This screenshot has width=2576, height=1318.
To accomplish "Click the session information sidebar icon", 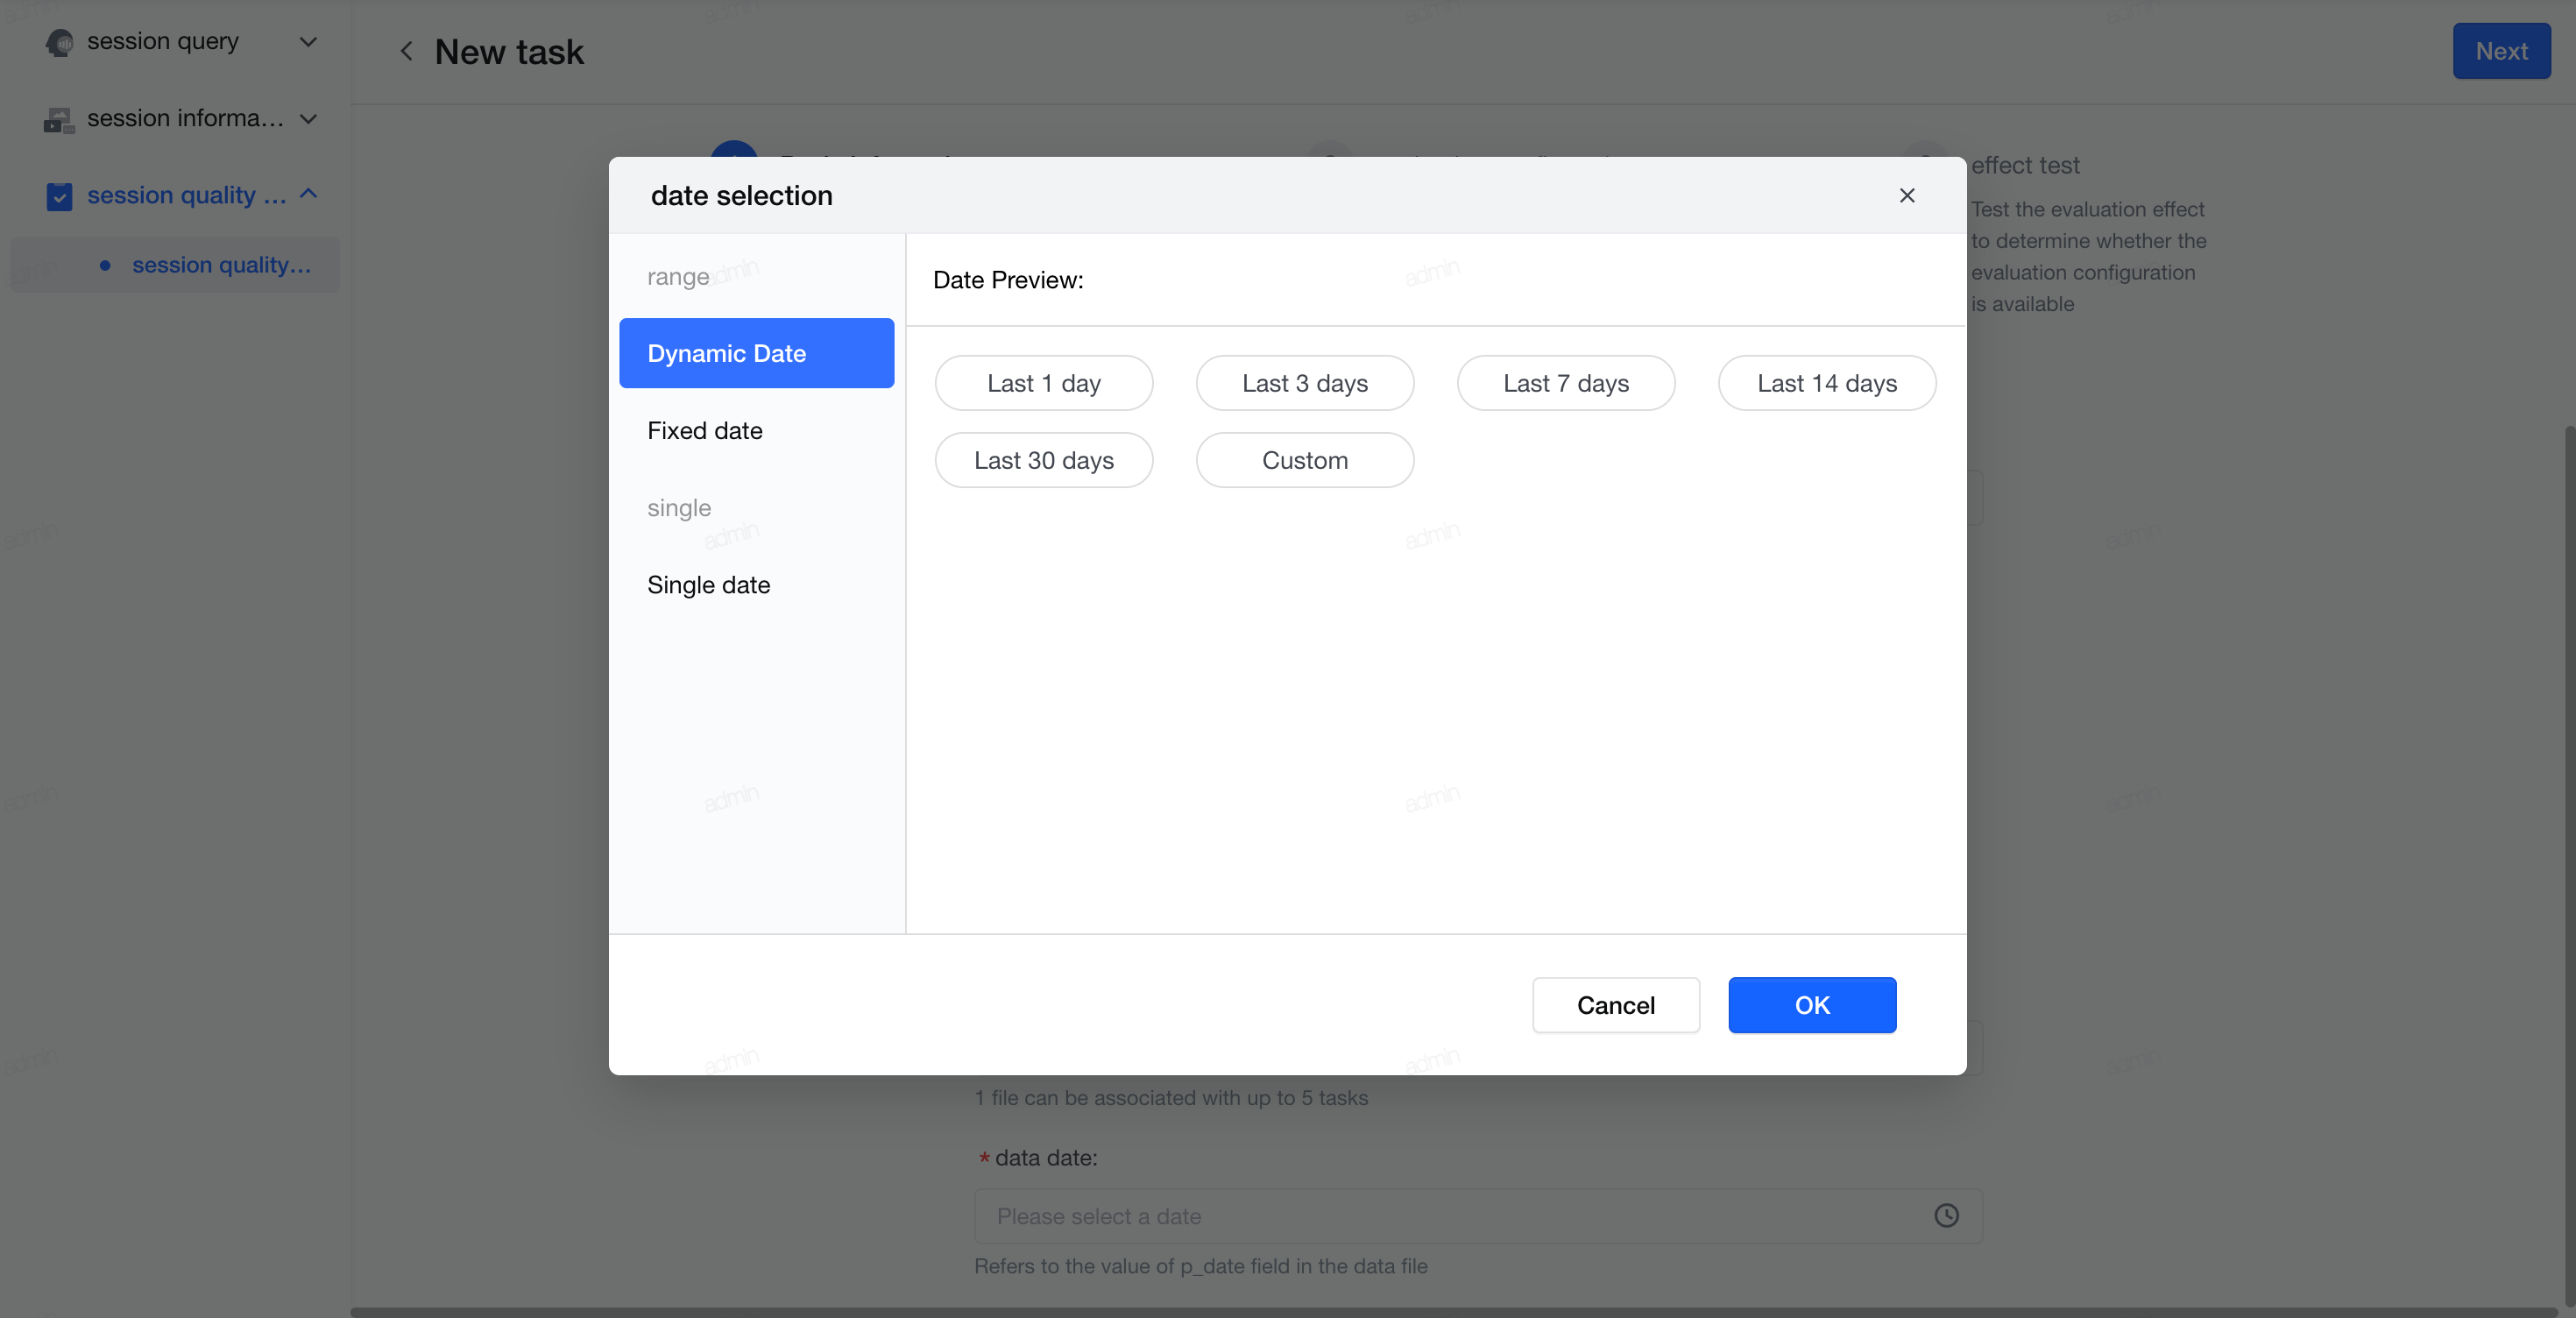I will 59,119.
